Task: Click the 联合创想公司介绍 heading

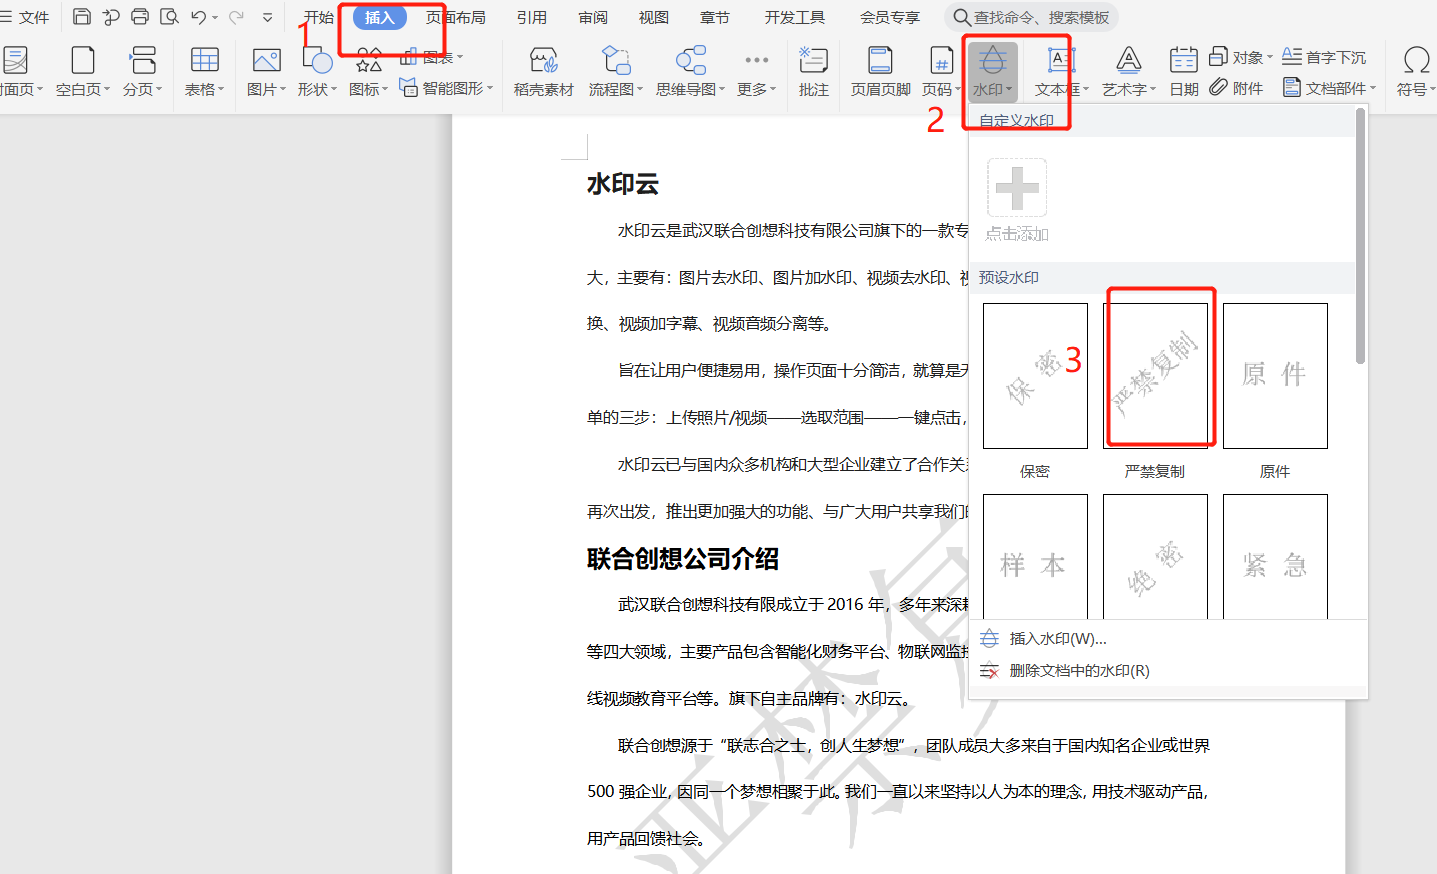Action: 683,559
